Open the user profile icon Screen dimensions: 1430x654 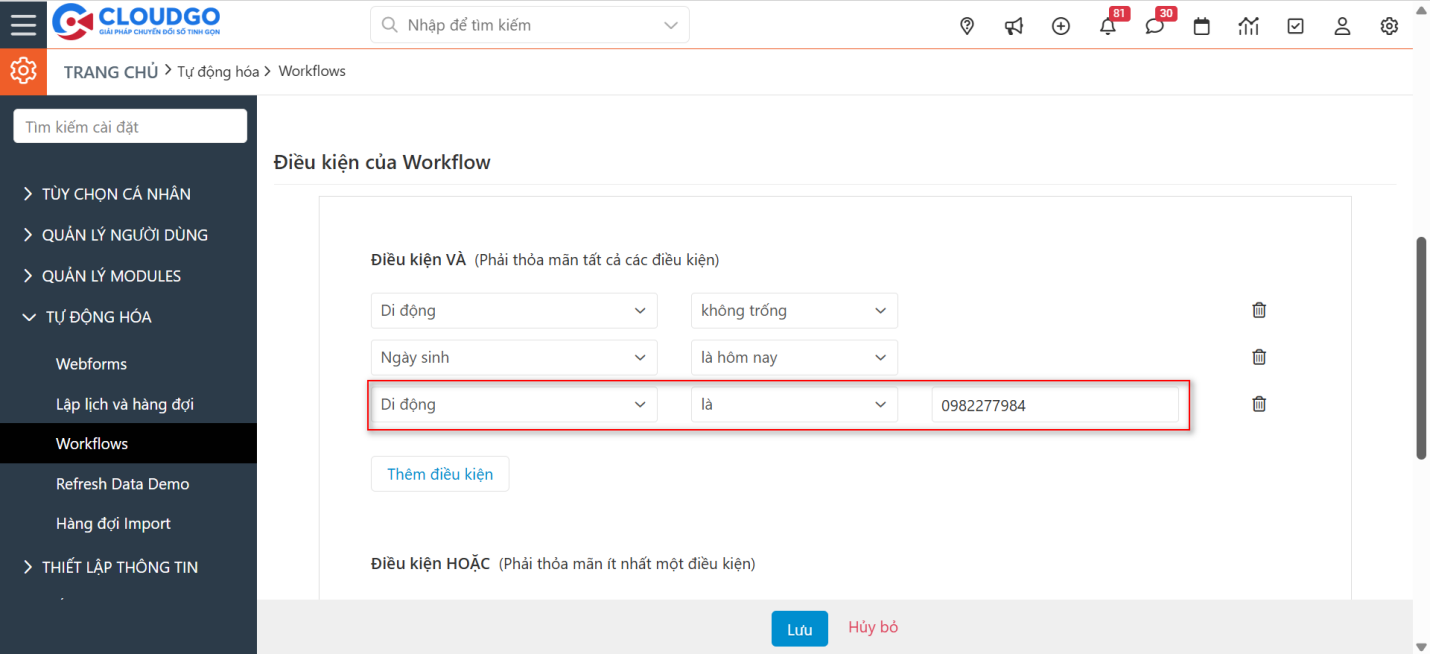(x=1342, y=26)
